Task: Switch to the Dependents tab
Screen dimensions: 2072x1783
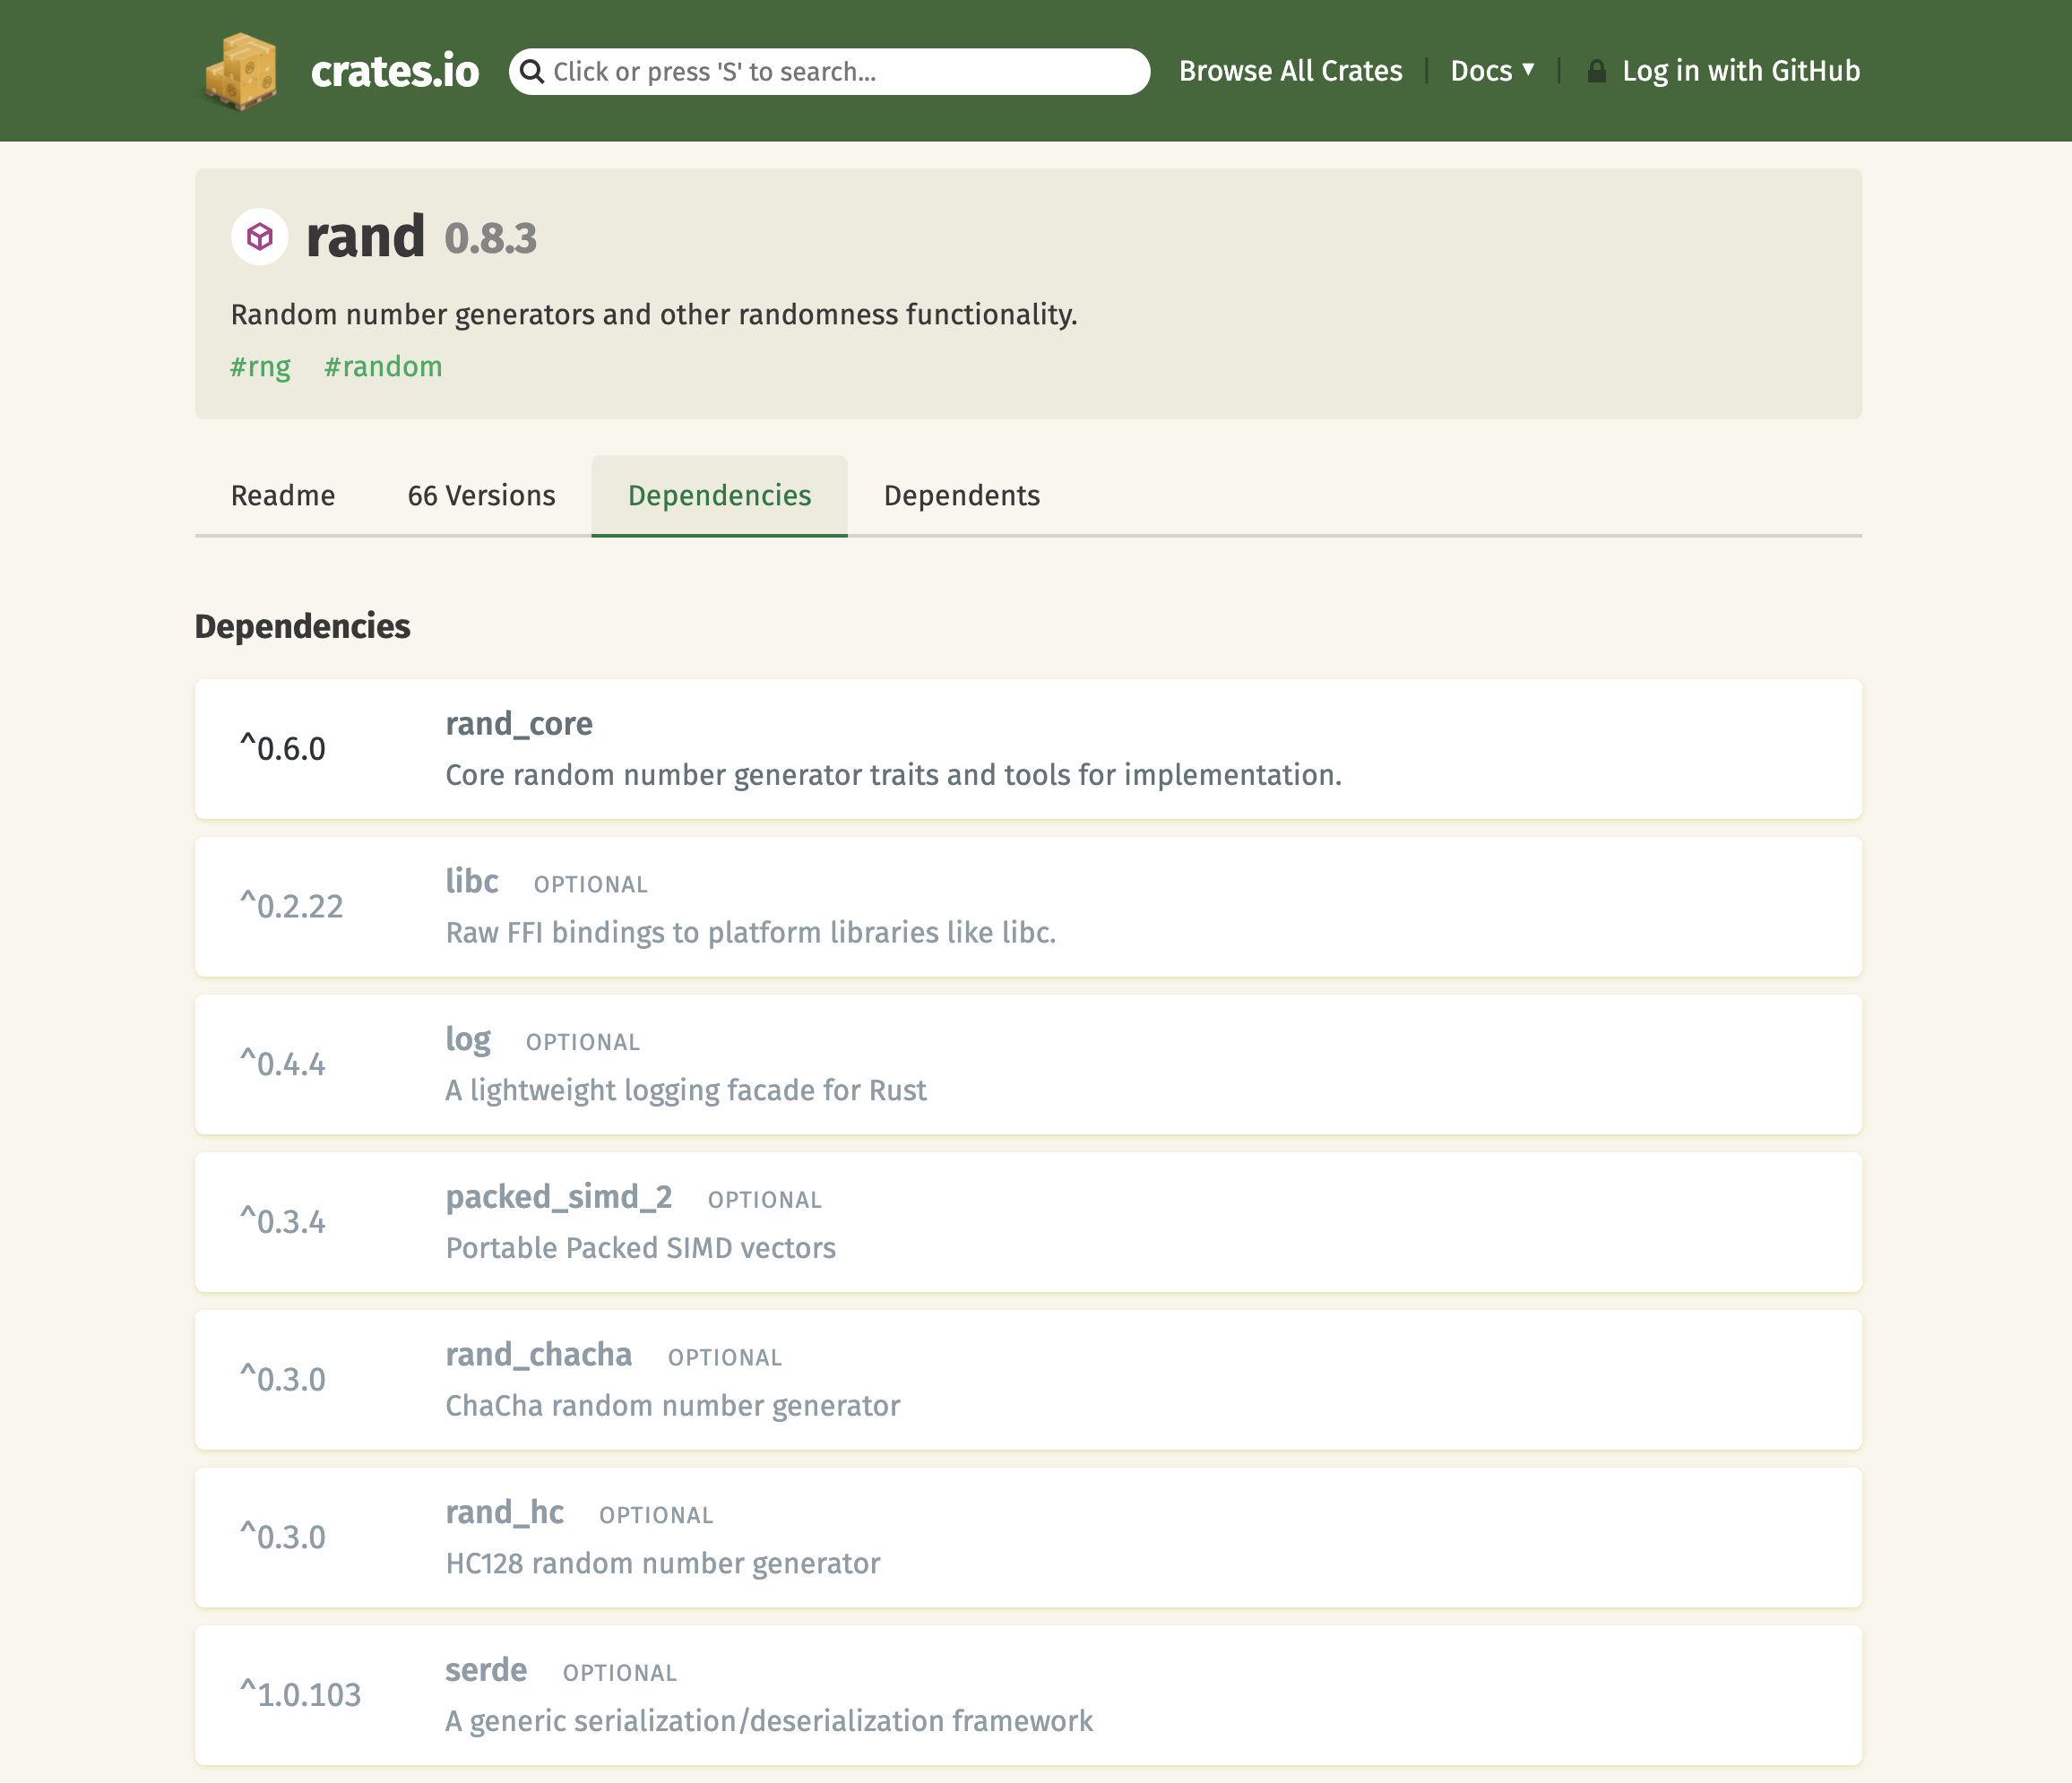Action: 962,496
